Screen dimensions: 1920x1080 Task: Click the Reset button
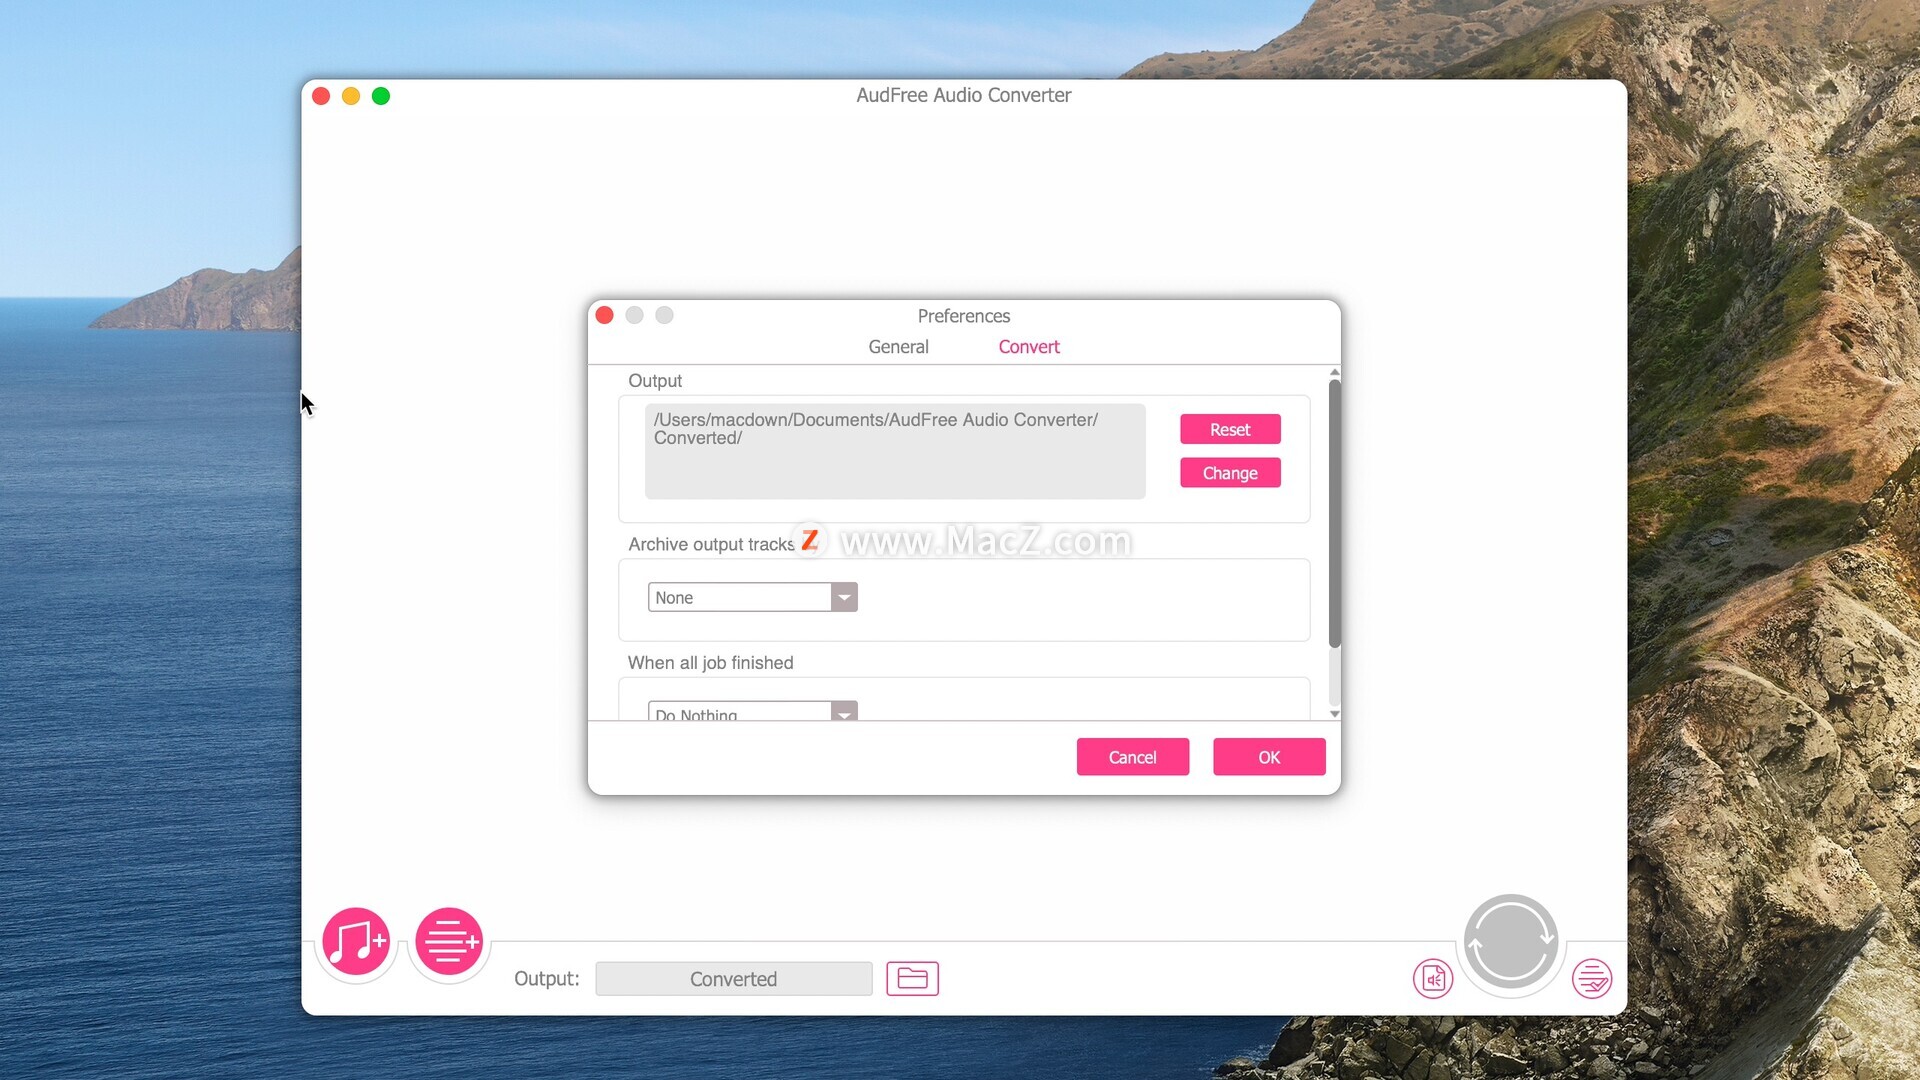(x=1230, y=429)
